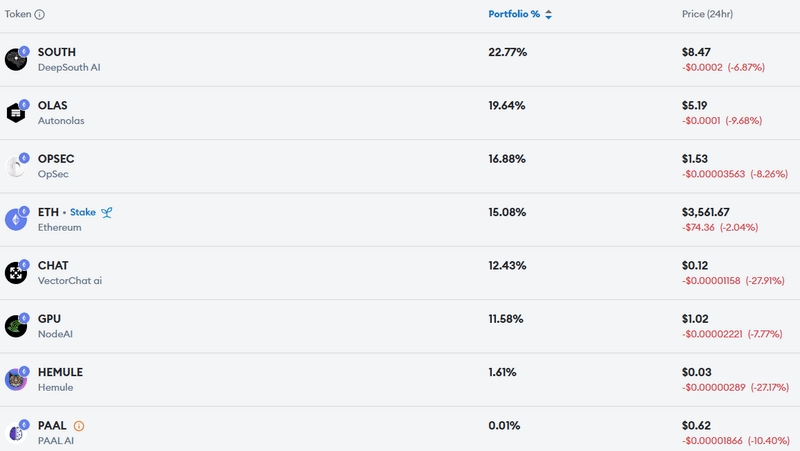Click the staking sprout icon next to ETH

pyautogui.click(x=107, y=212)
